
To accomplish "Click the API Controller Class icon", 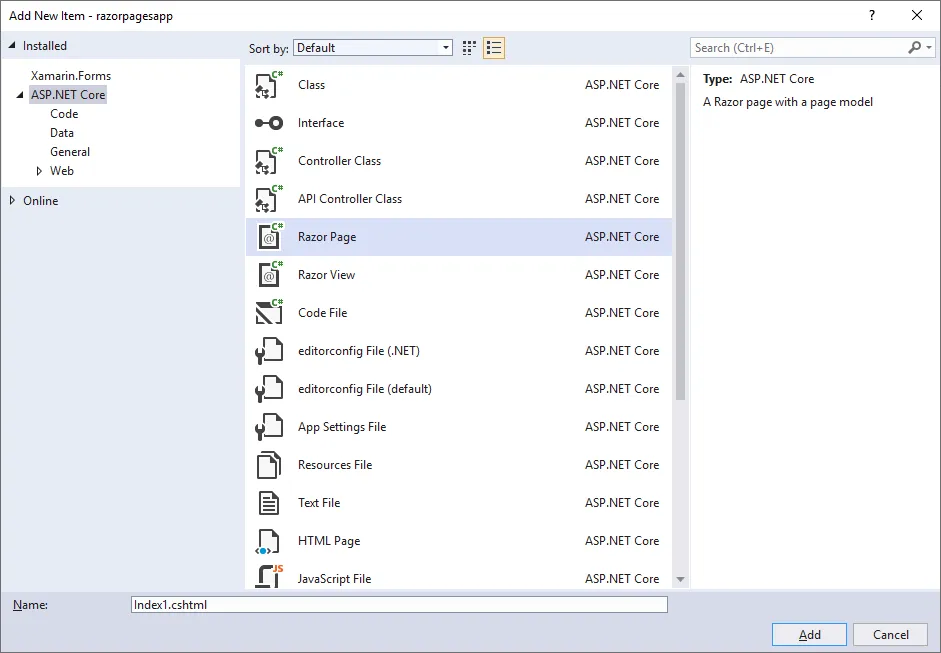I will click(269, 199).
